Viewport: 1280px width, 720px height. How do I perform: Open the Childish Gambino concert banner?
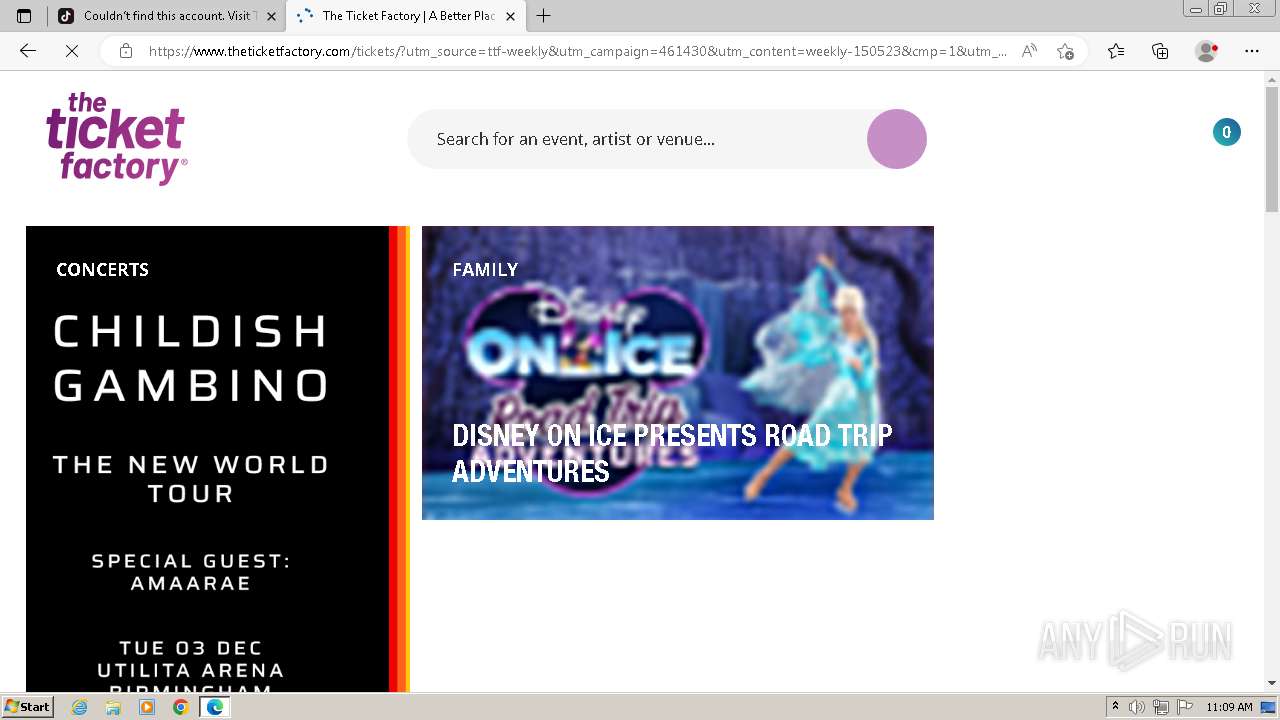pos(217,459)
